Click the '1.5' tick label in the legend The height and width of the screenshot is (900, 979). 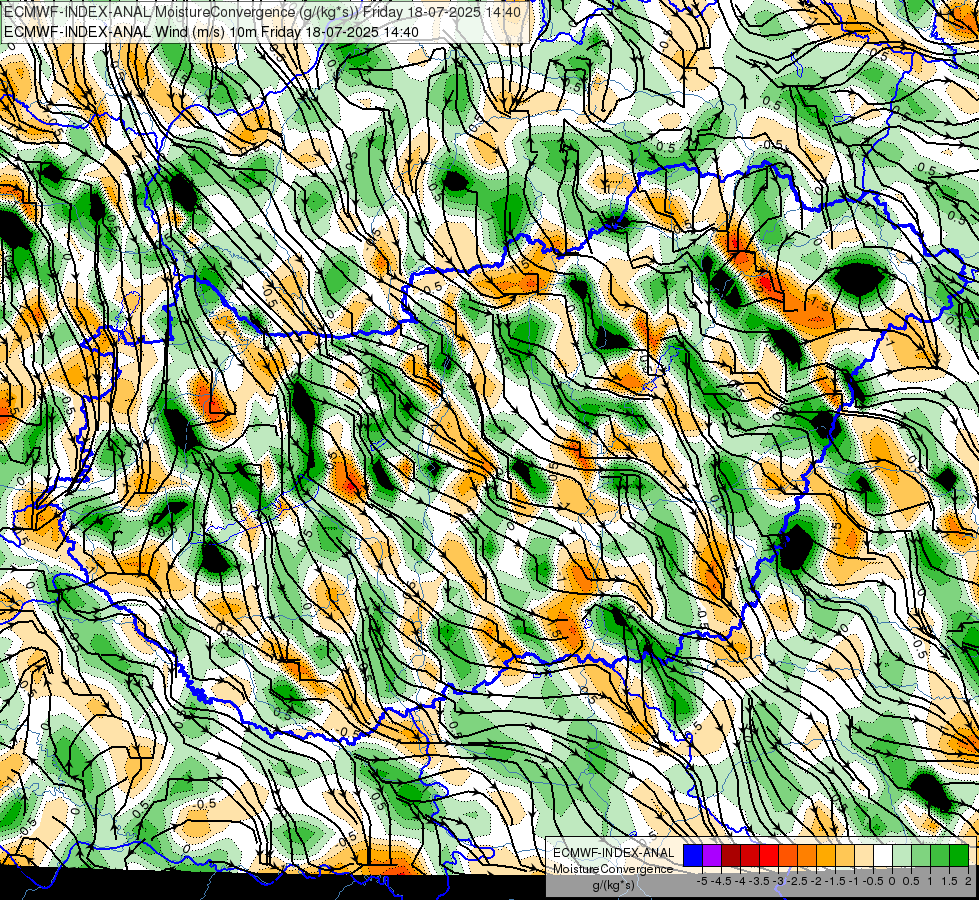[950, 881]
